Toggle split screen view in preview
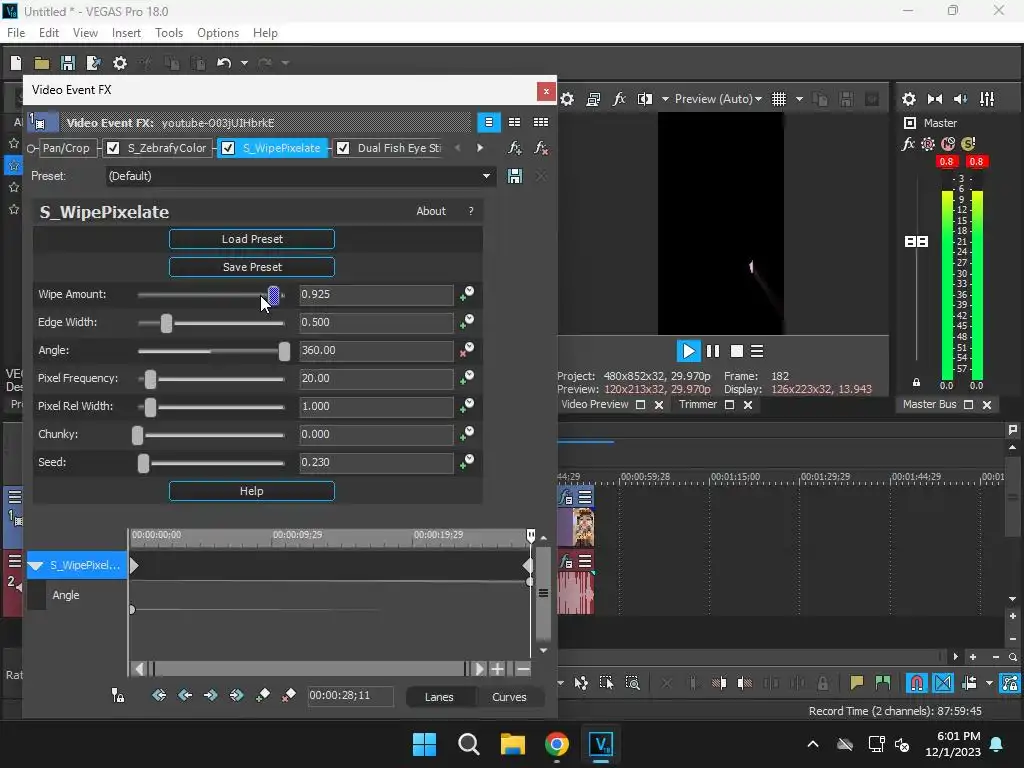This screenshot has width=1024, height=768. 645,99
